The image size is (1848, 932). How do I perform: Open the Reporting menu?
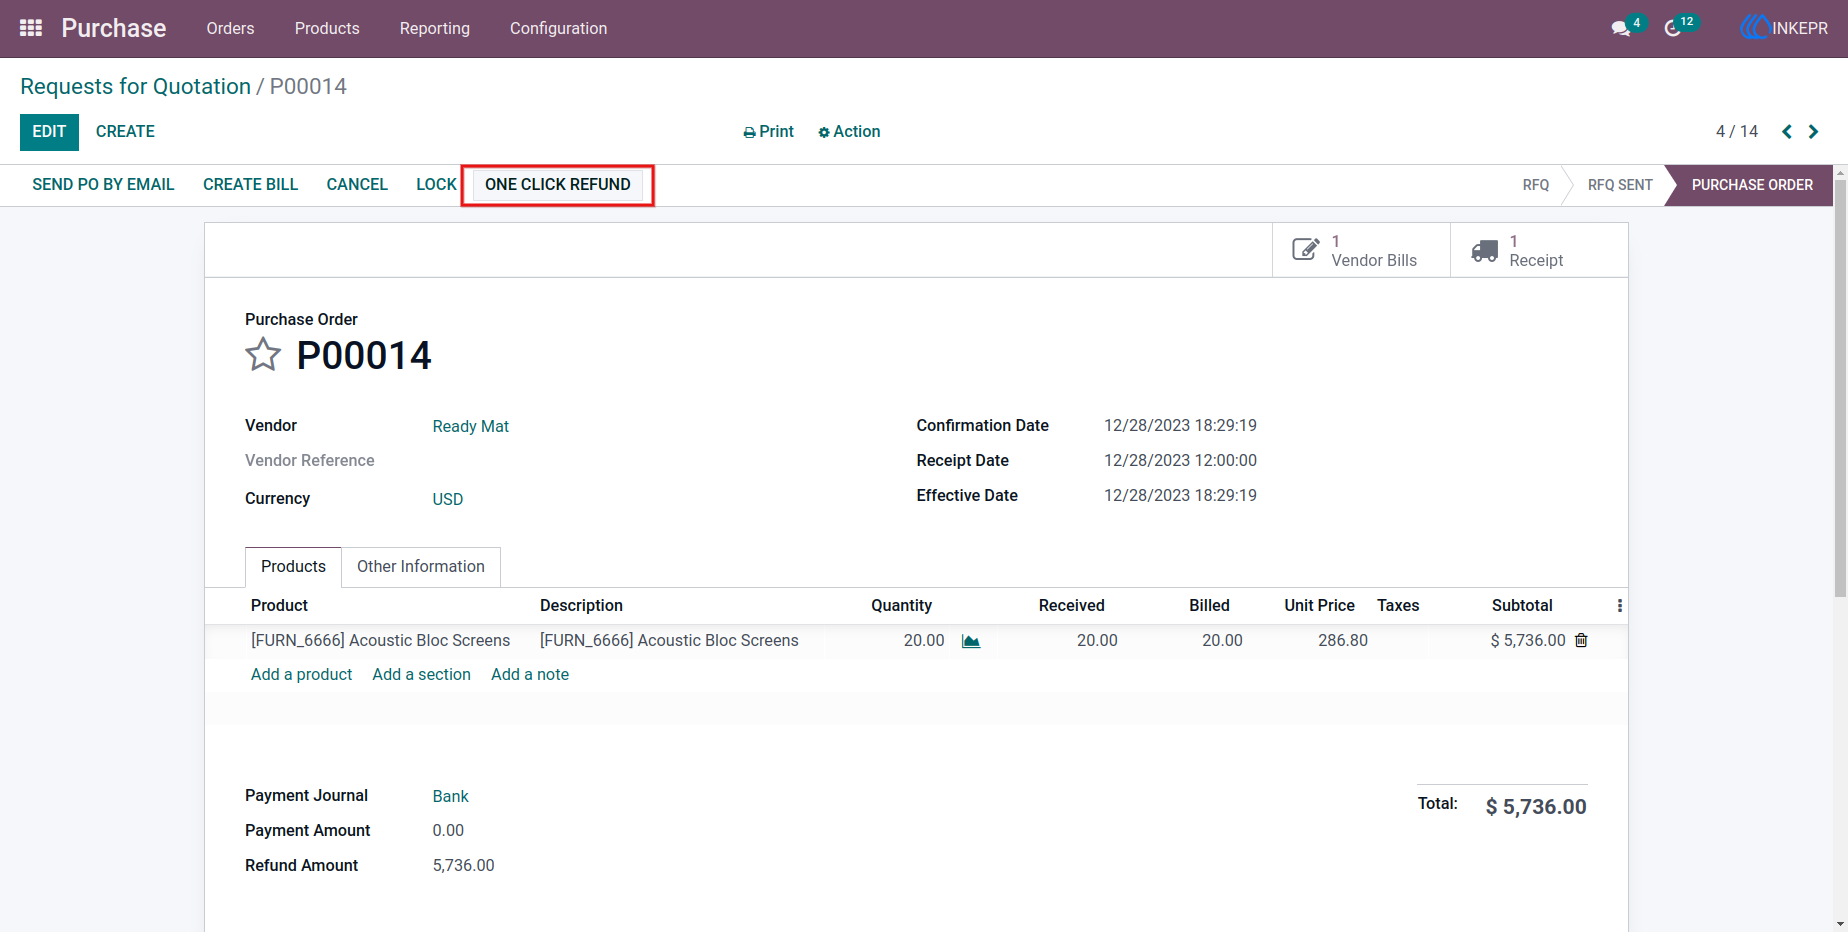[x=435, y=28]
